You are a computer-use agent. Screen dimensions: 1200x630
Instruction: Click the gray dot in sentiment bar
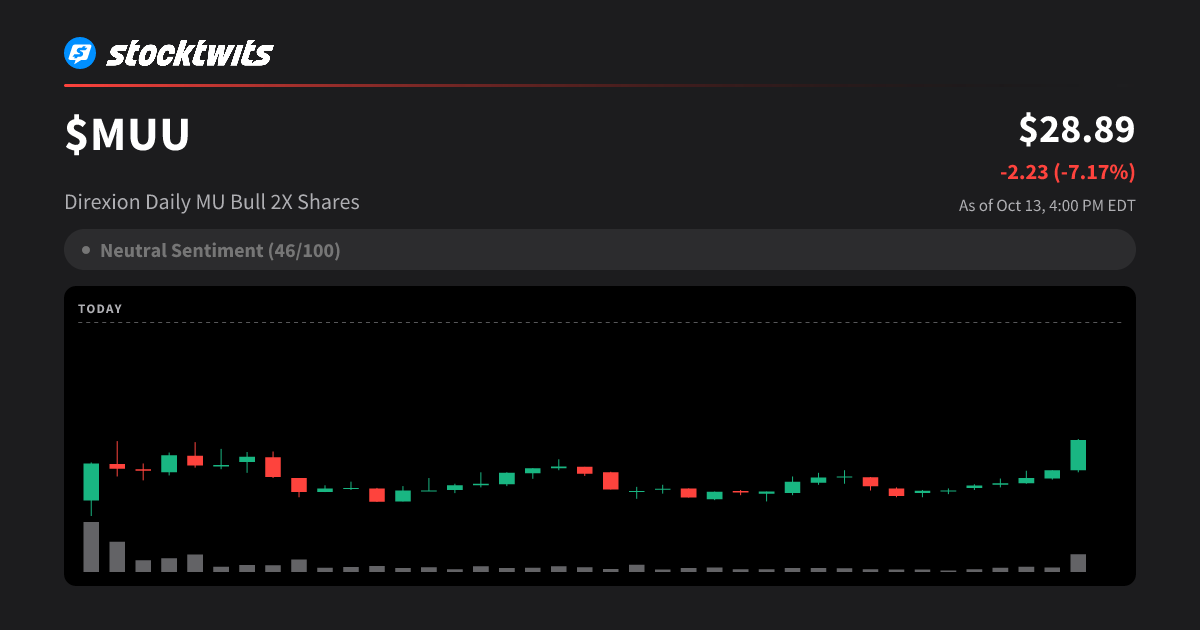coord(86,250)
